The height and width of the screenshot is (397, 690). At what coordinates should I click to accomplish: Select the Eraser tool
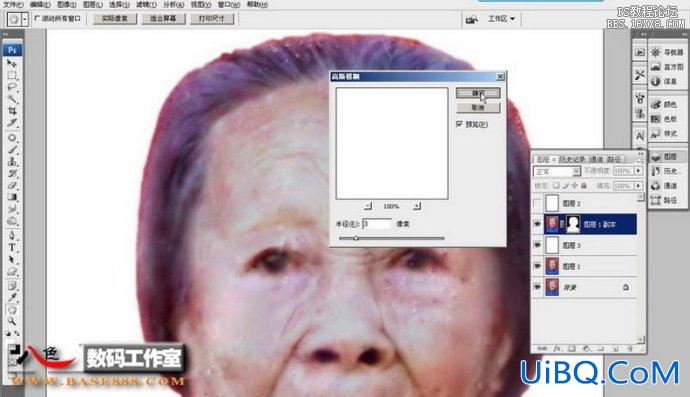tap(12, 185)
